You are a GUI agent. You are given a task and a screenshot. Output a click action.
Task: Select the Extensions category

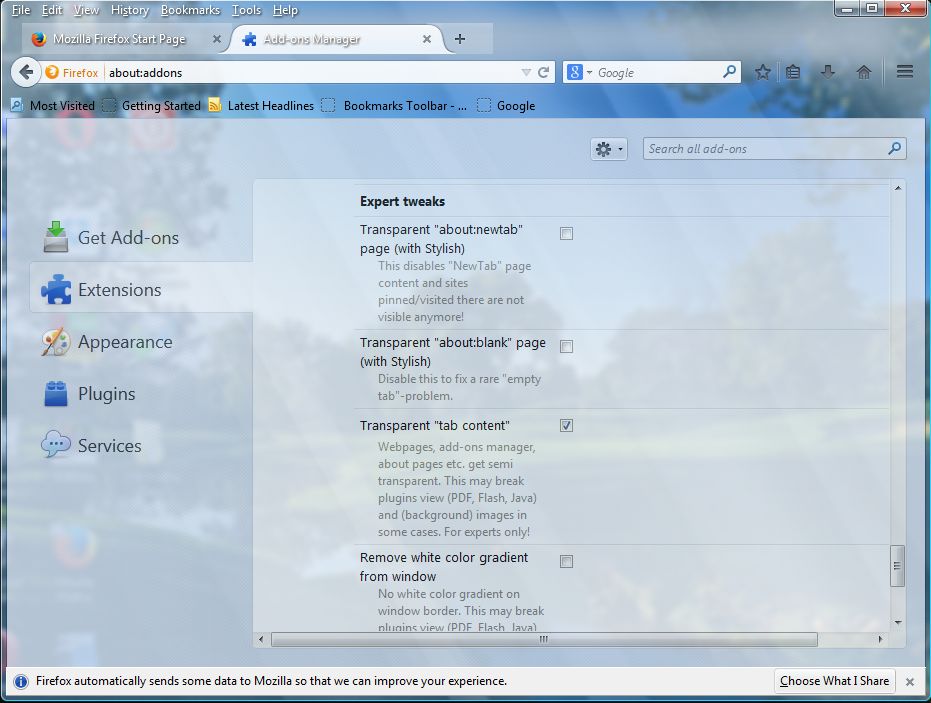pos(141,290)
